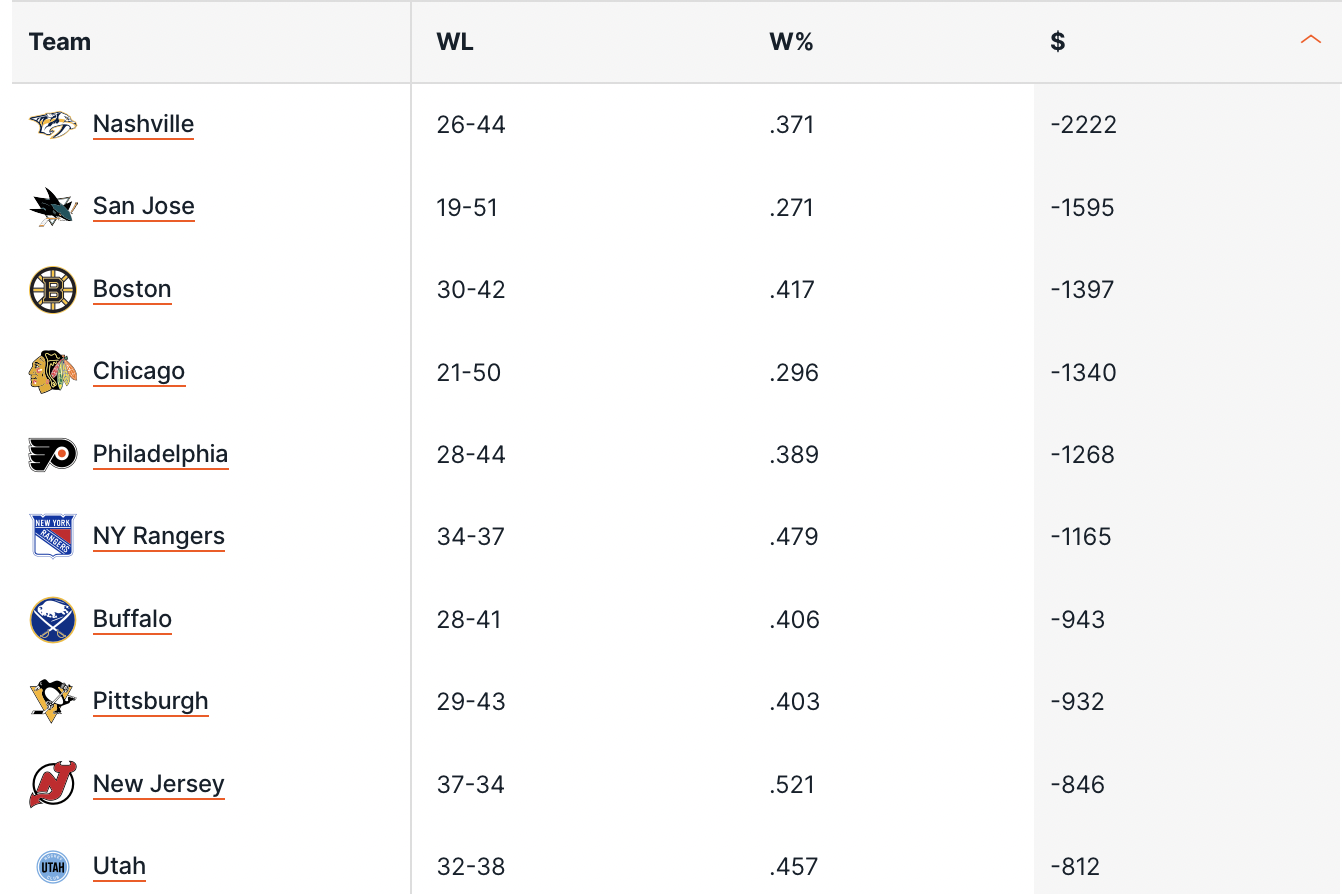
Task: Click the NY Rangers shield logo
Action: pyautogui.click(x=53, y=536)
